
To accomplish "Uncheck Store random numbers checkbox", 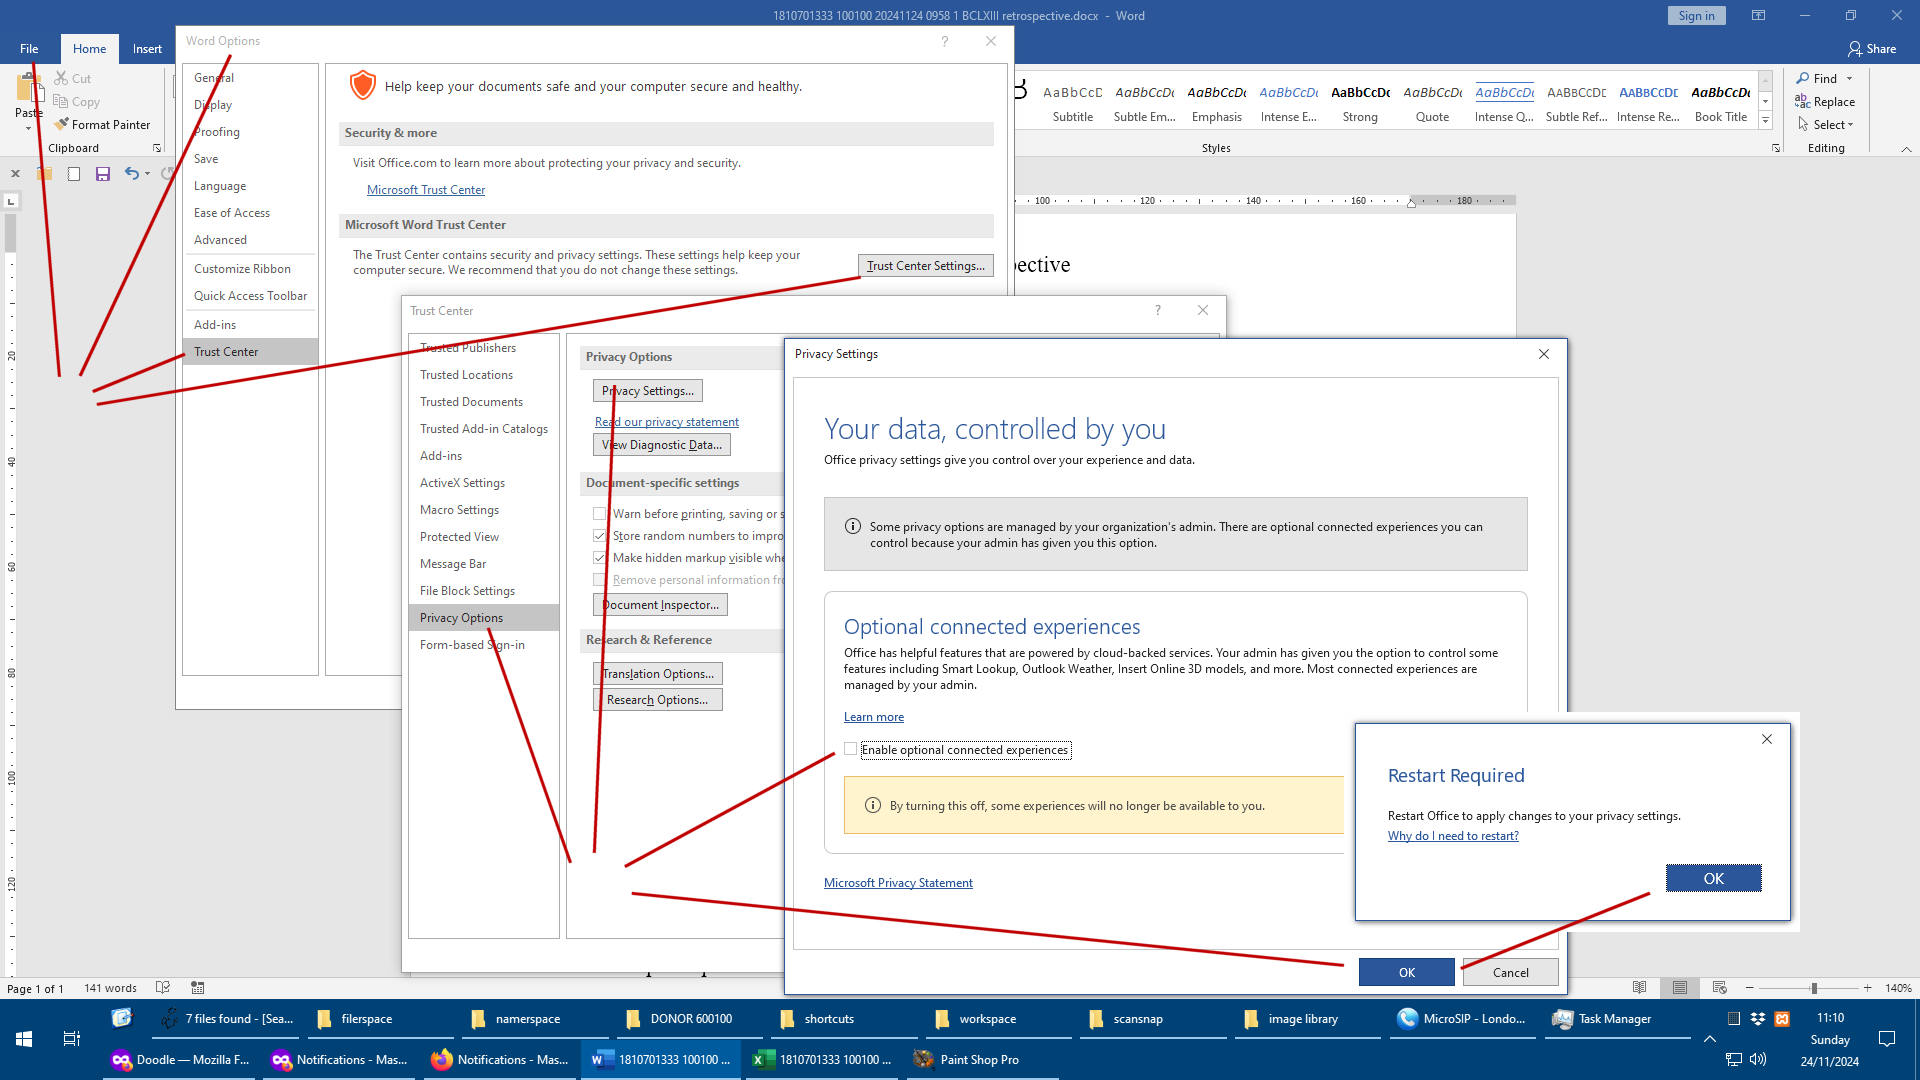I will pyautogui.click(x=600, y=536).
